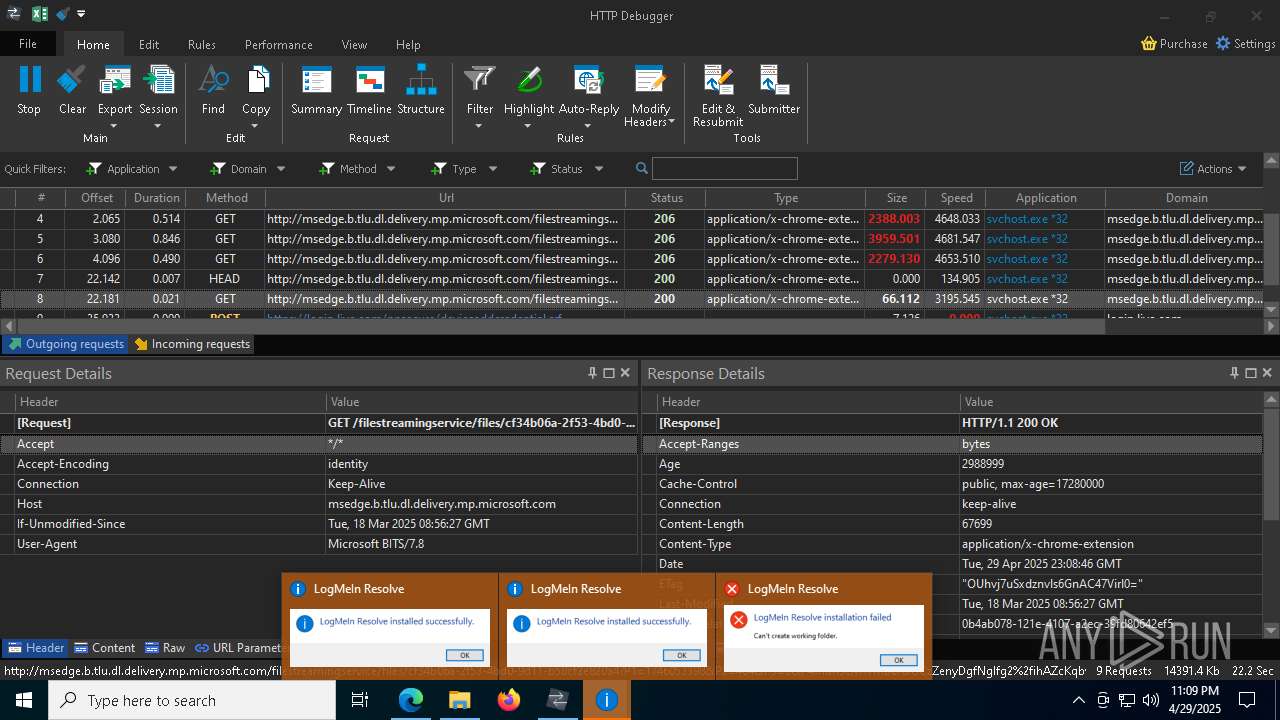Pin the Response Details panel
The width and height of the screenshot is (1280, 720).
click(1234, 373)
